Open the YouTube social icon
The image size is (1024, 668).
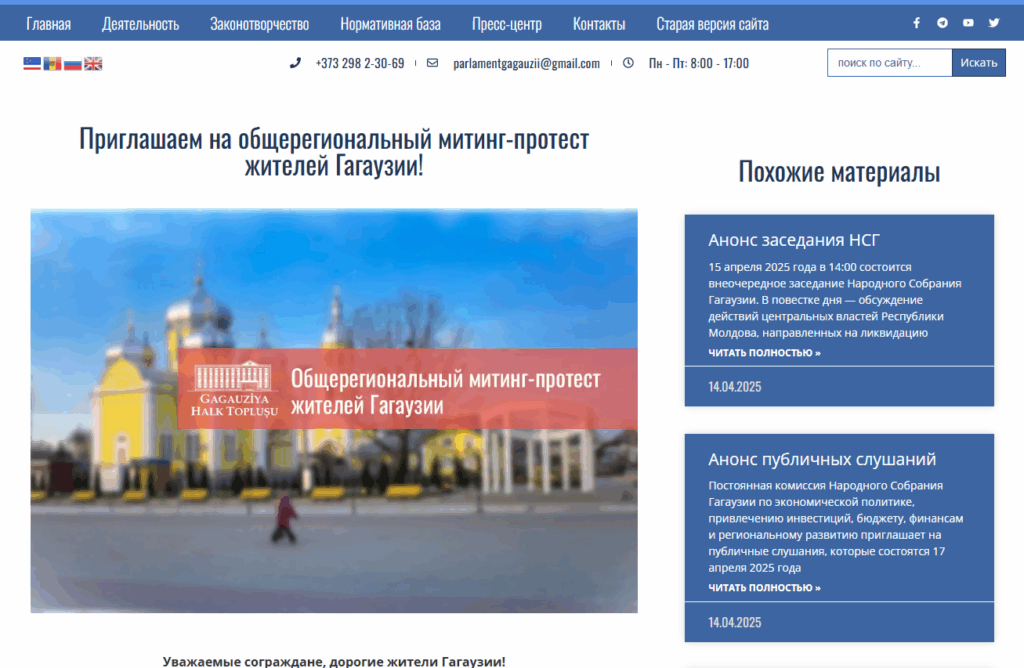click(968, 23)
